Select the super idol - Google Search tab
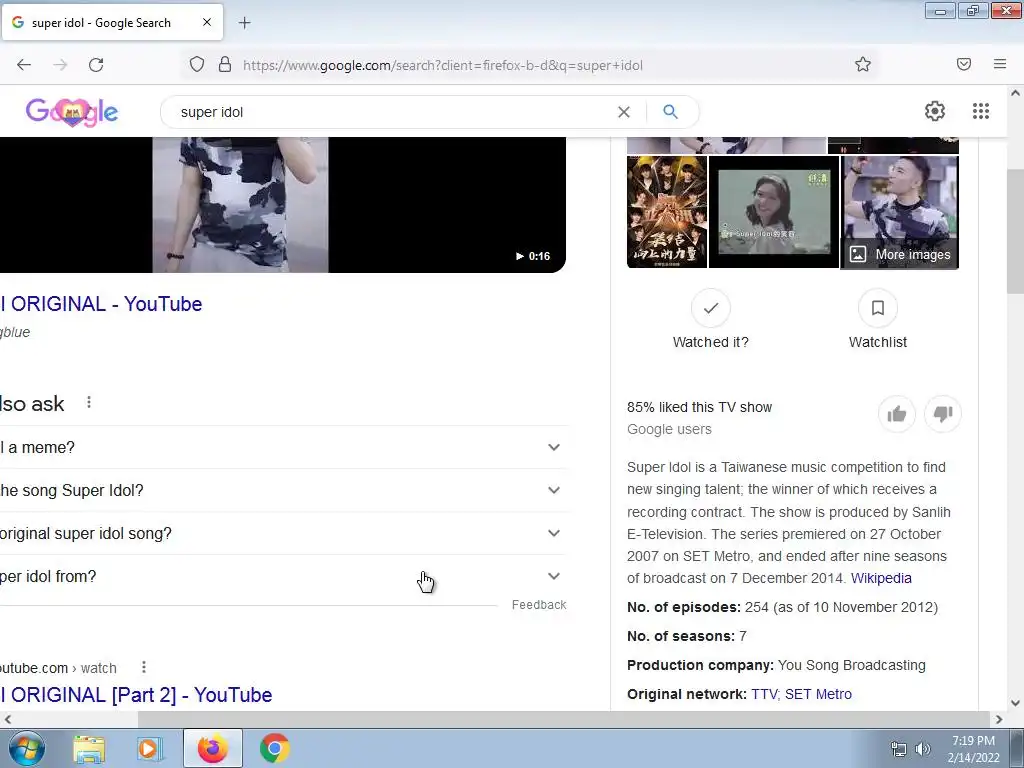 [112, 22]
